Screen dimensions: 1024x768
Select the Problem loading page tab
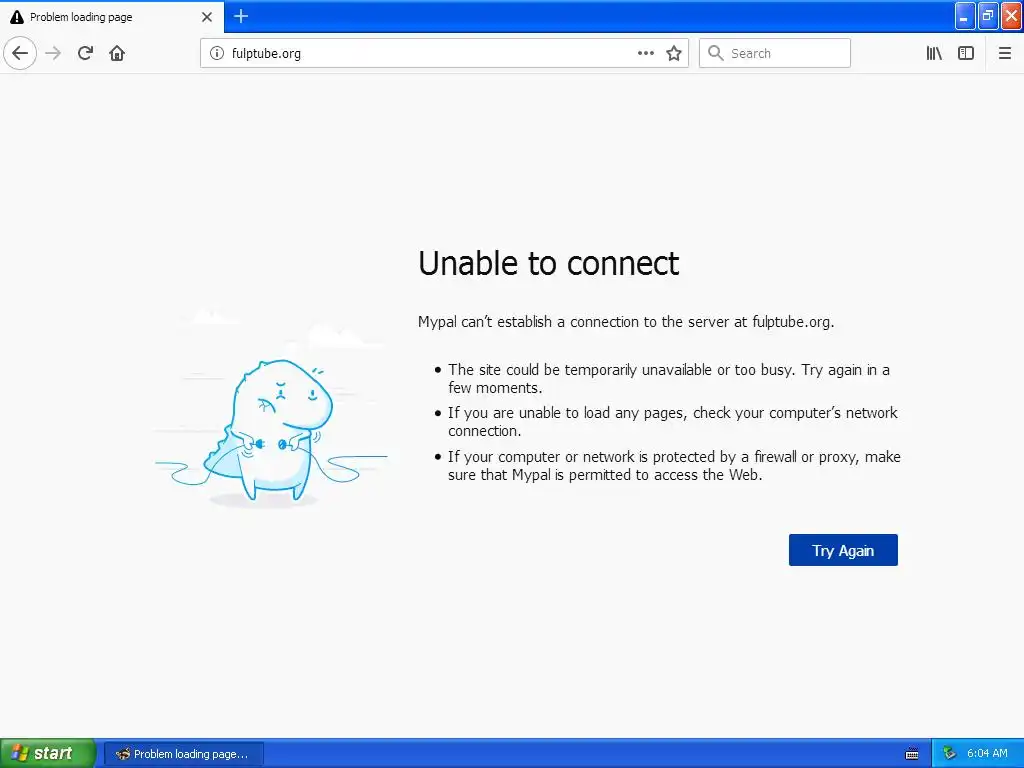click(112, 17)
